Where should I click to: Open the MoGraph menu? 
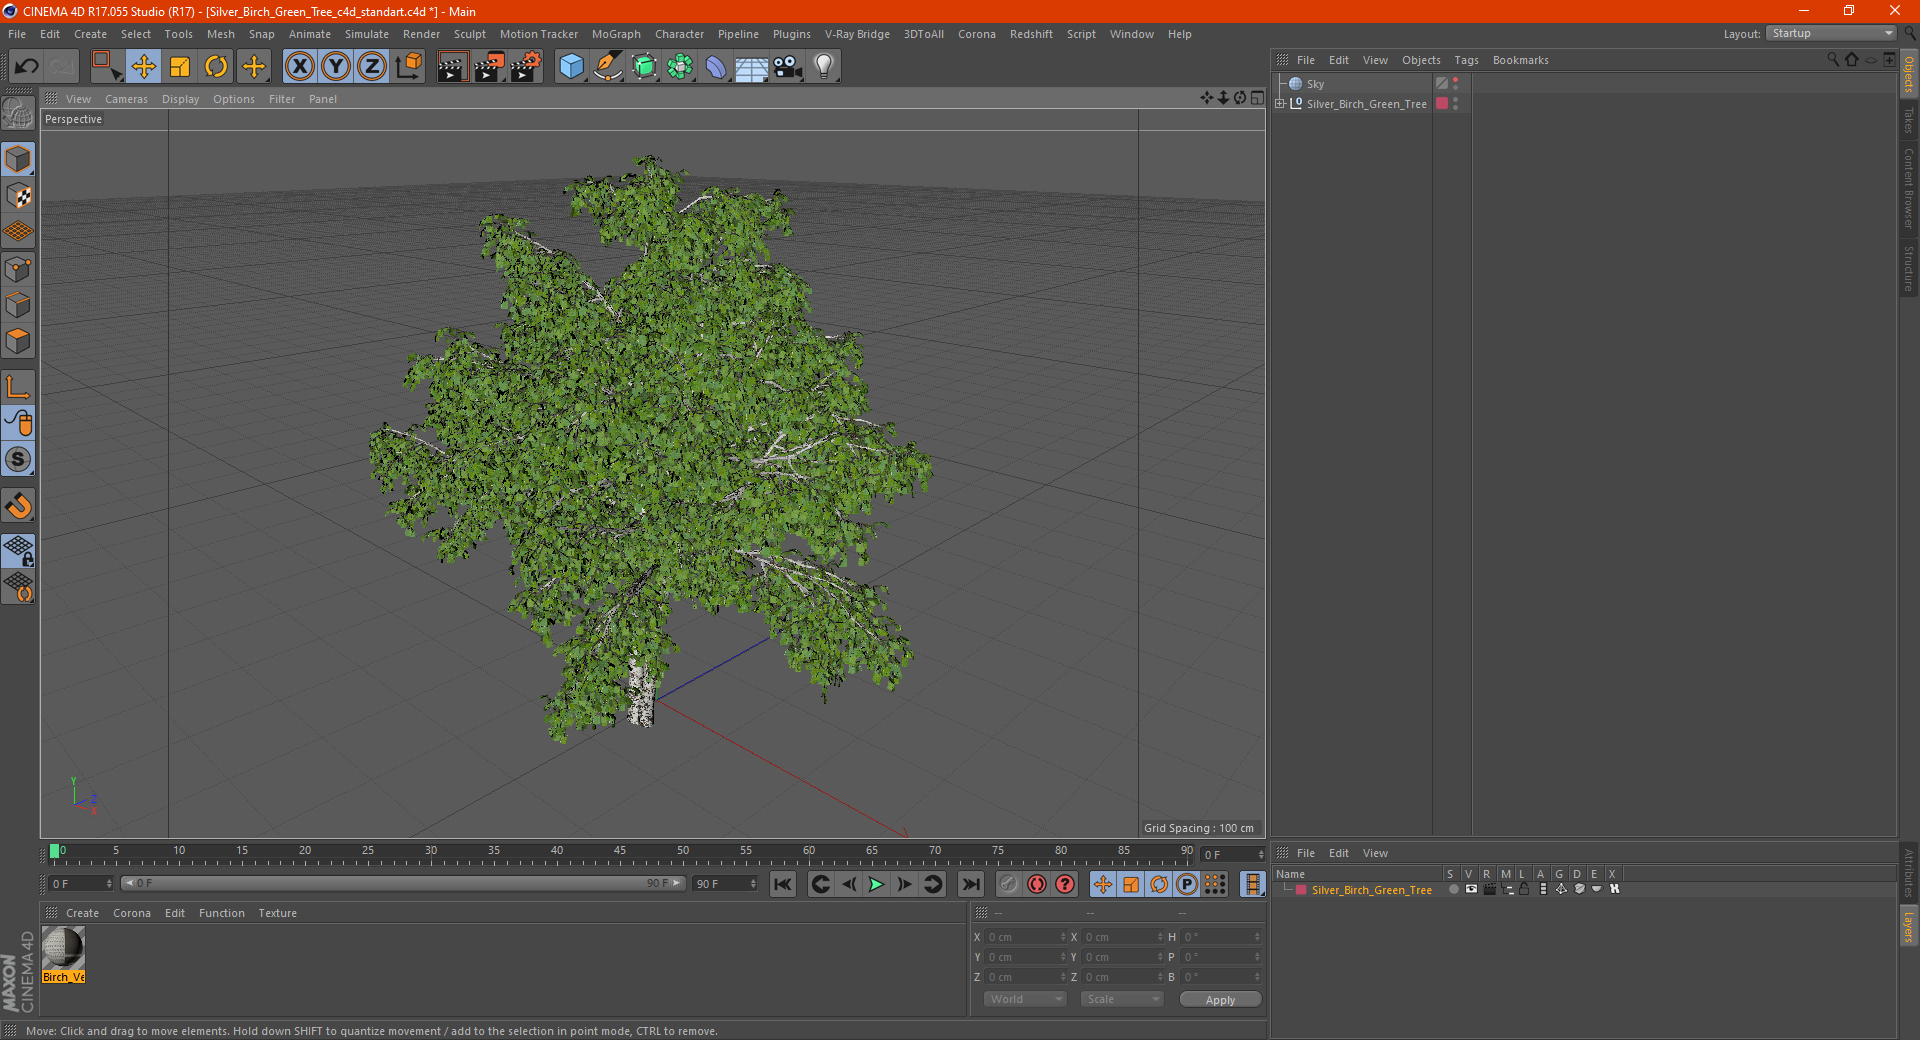coord(616,34)
